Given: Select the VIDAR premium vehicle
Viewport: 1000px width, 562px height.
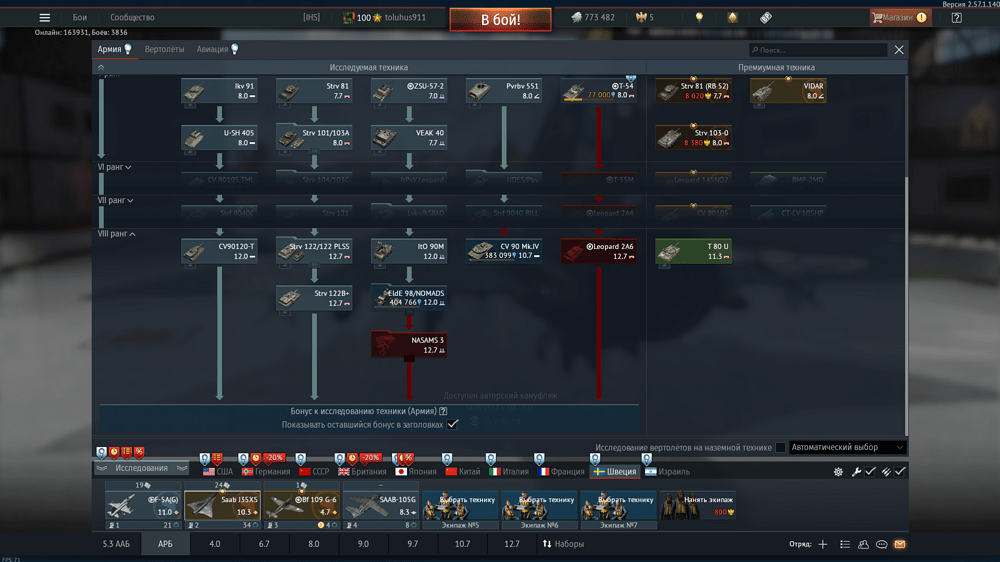Looking at the screenshot, I should [x=788, y=91].
